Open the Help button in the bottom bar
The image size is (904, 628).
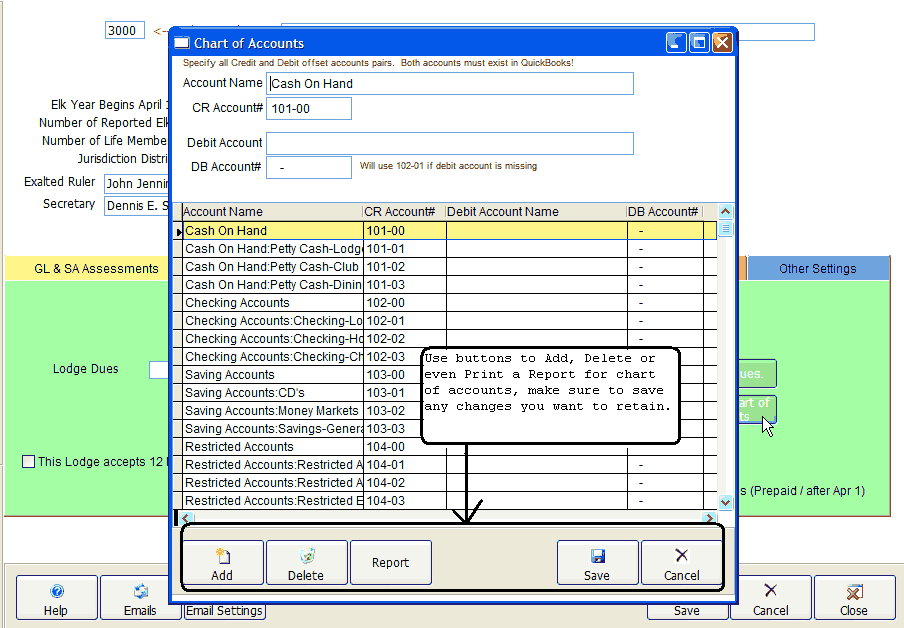pyautogui.click(x=57, y=598)
